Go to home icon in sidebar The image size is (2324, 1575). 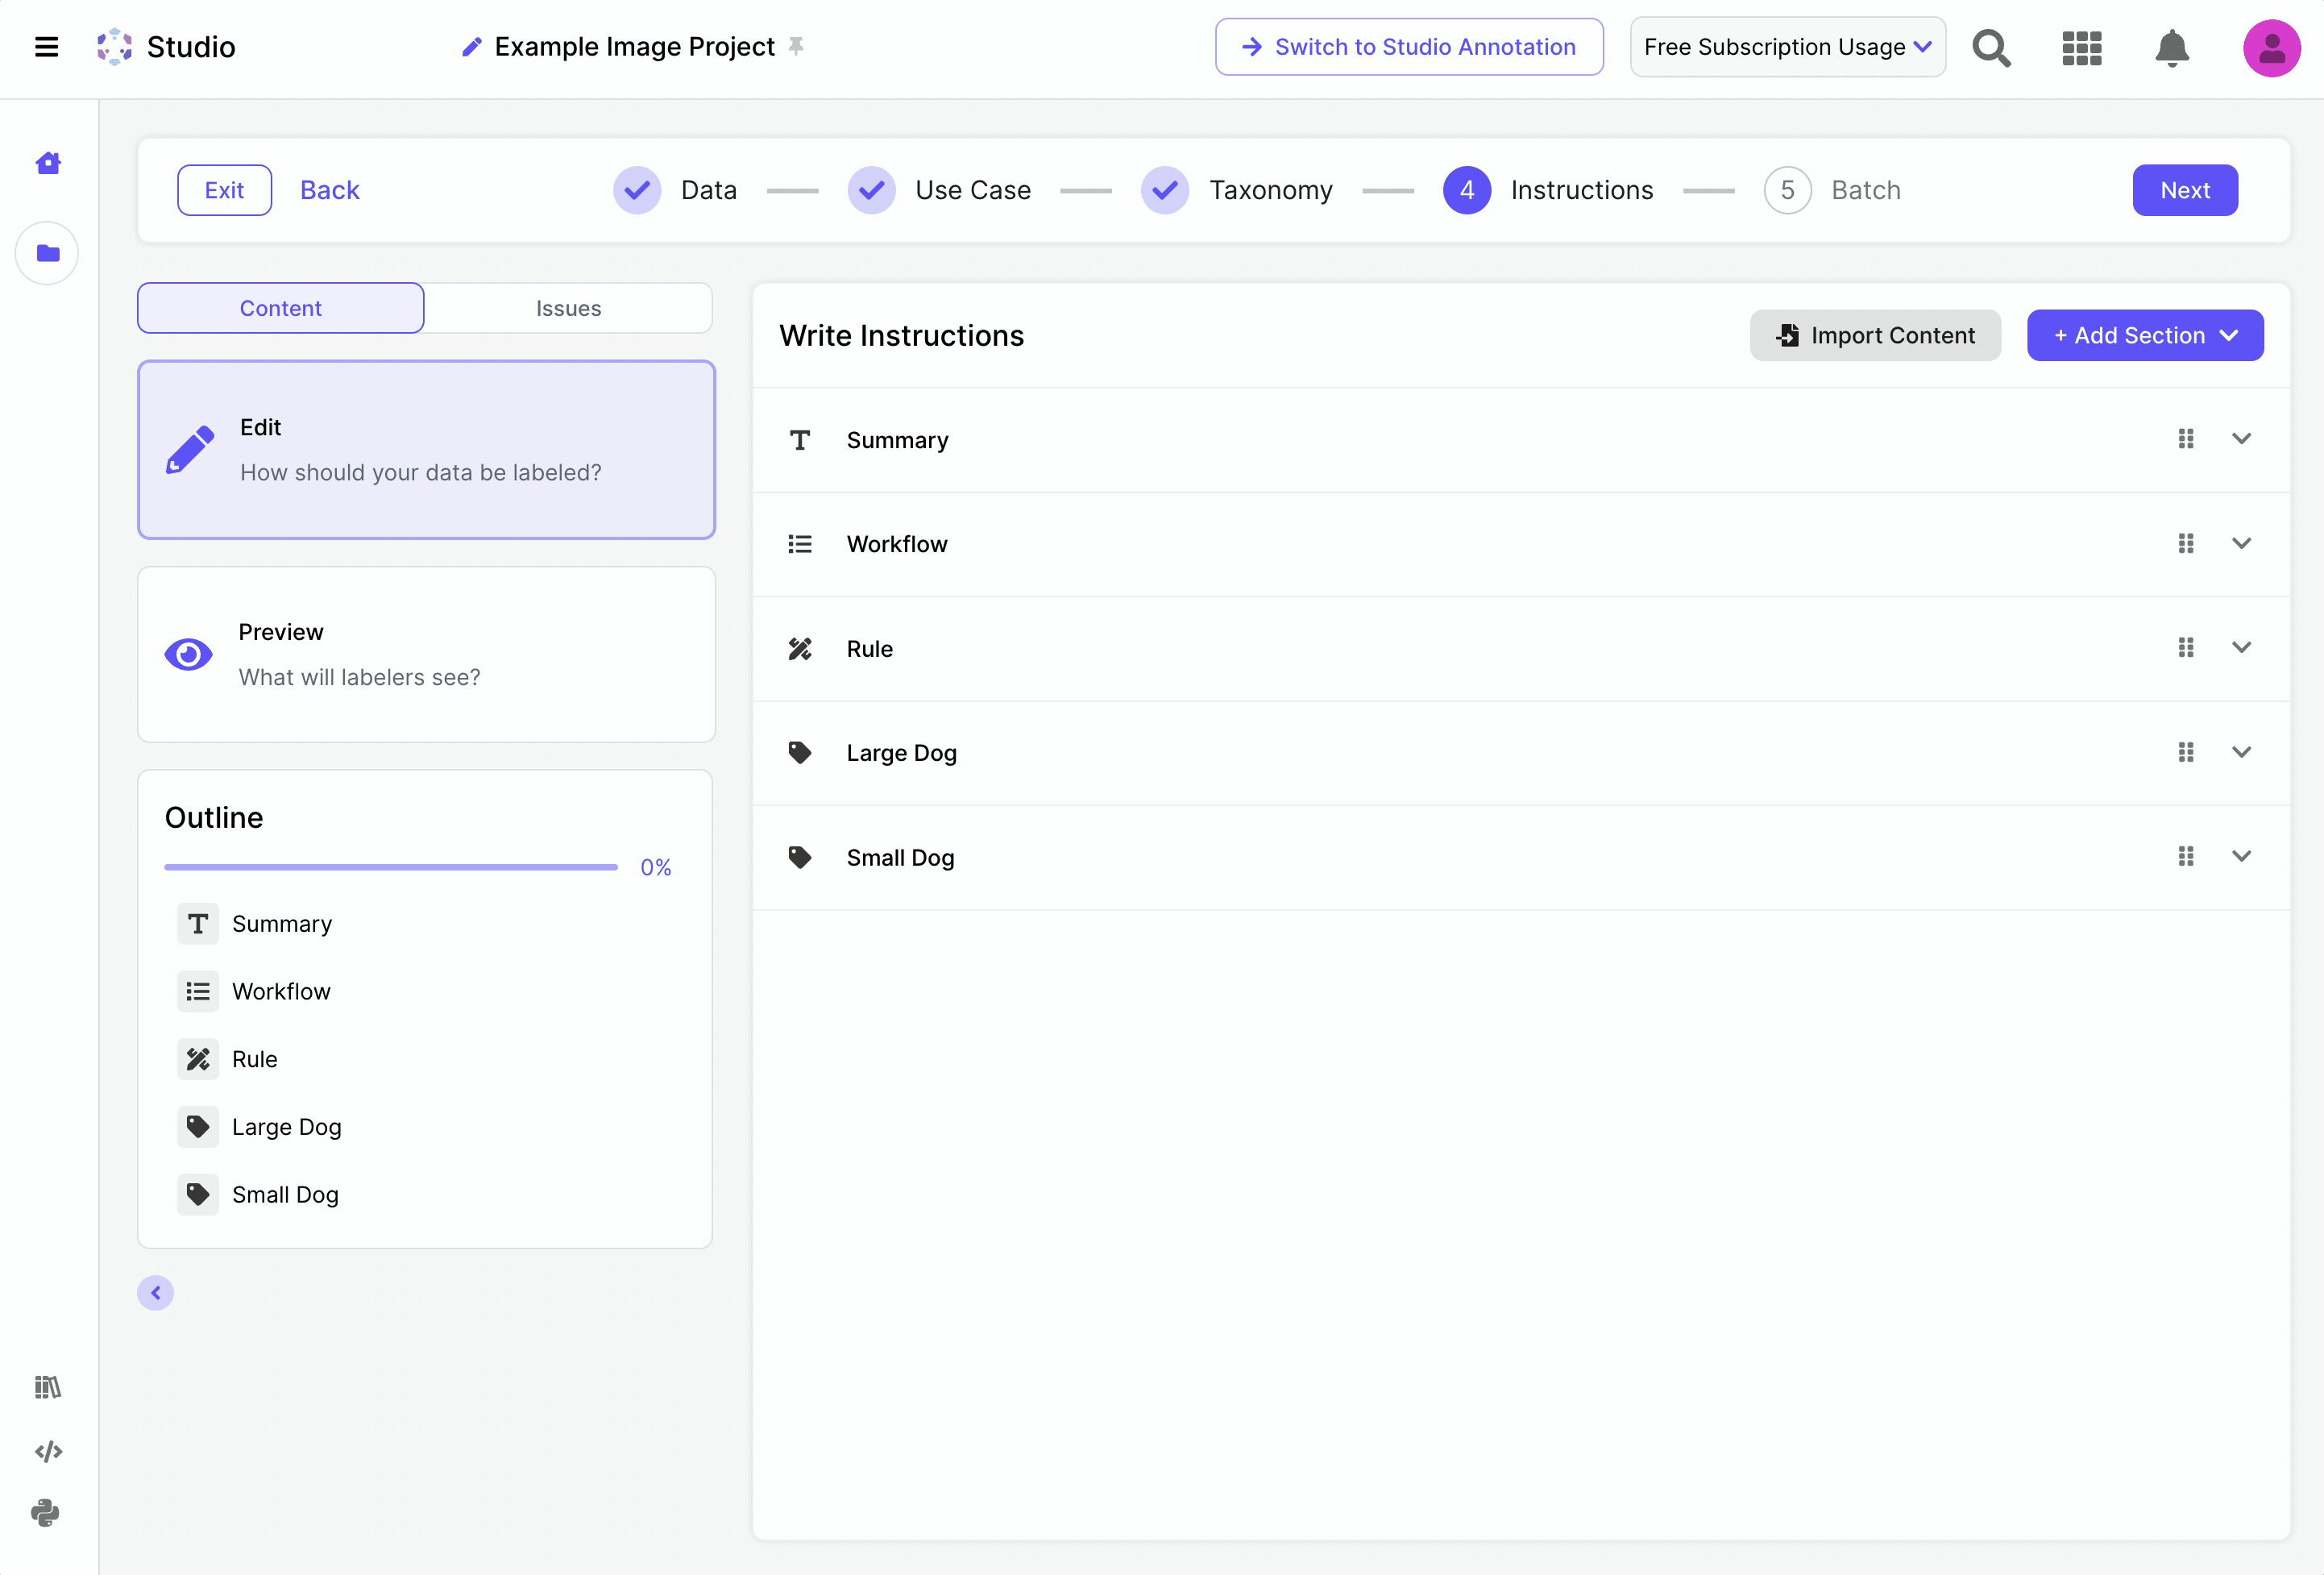click(x=48, y=162)
